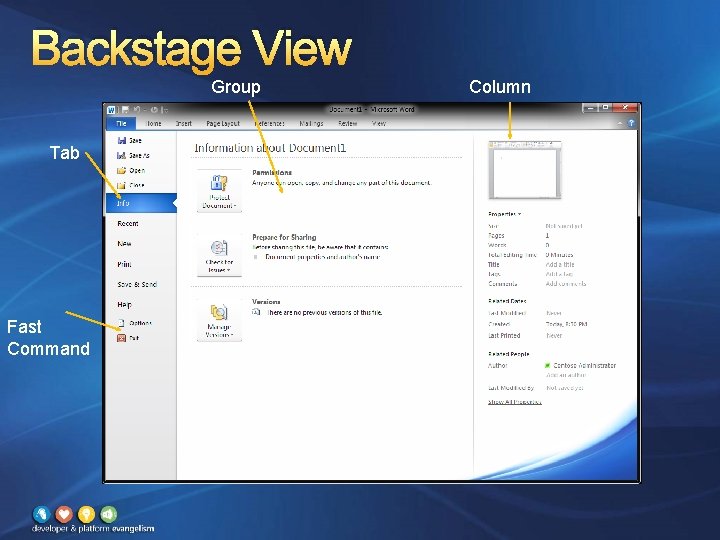Open the Check for Issues dropdown label
The height and width of the screenshot is (540, 720).
219,266
